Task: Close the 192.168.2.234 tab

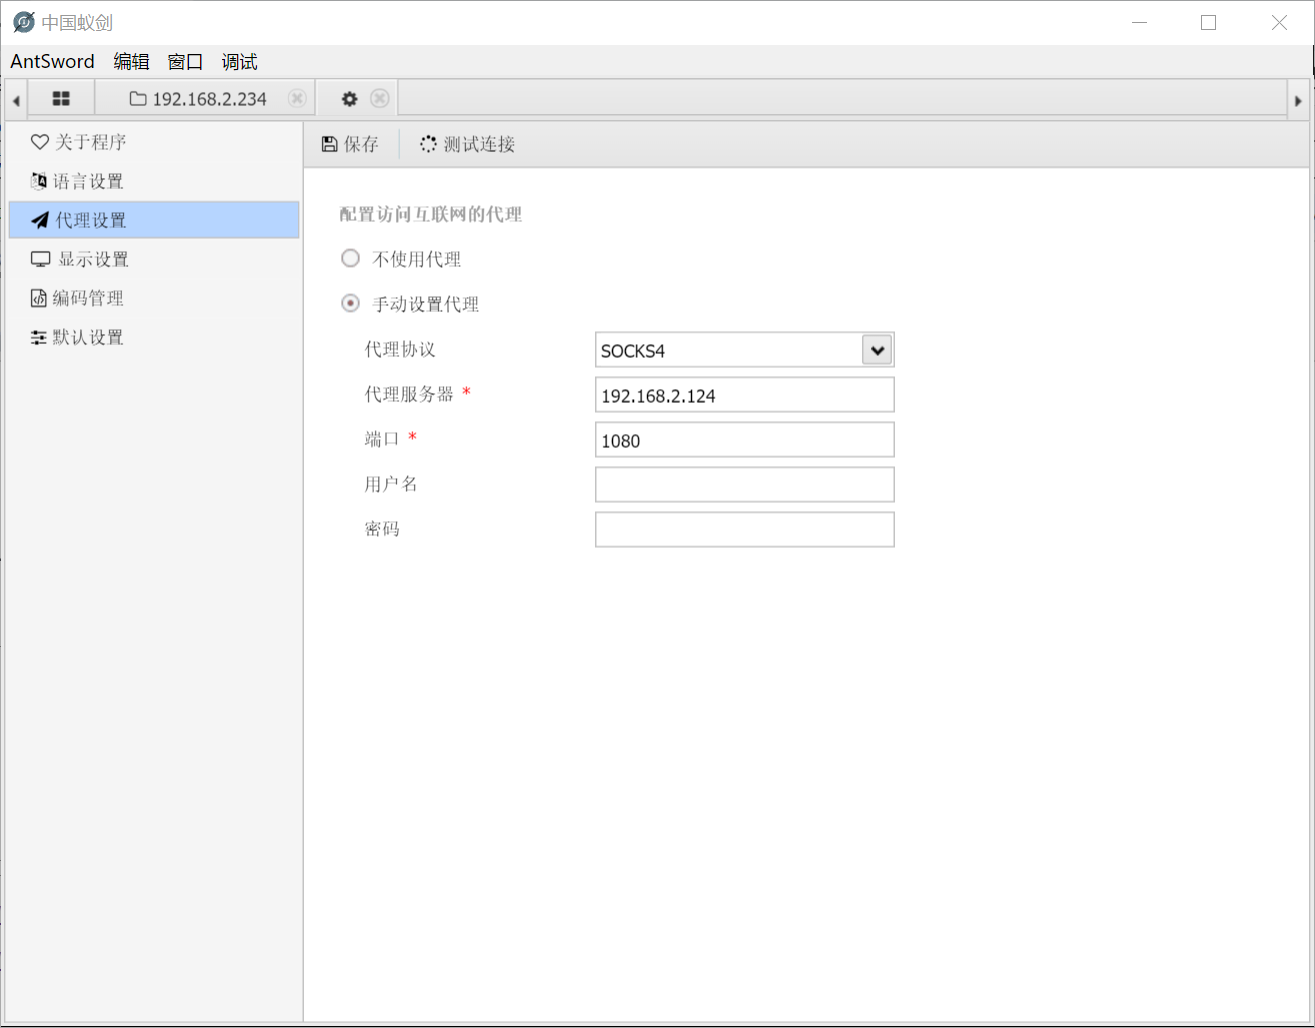Action: click(x=297, y=98)
